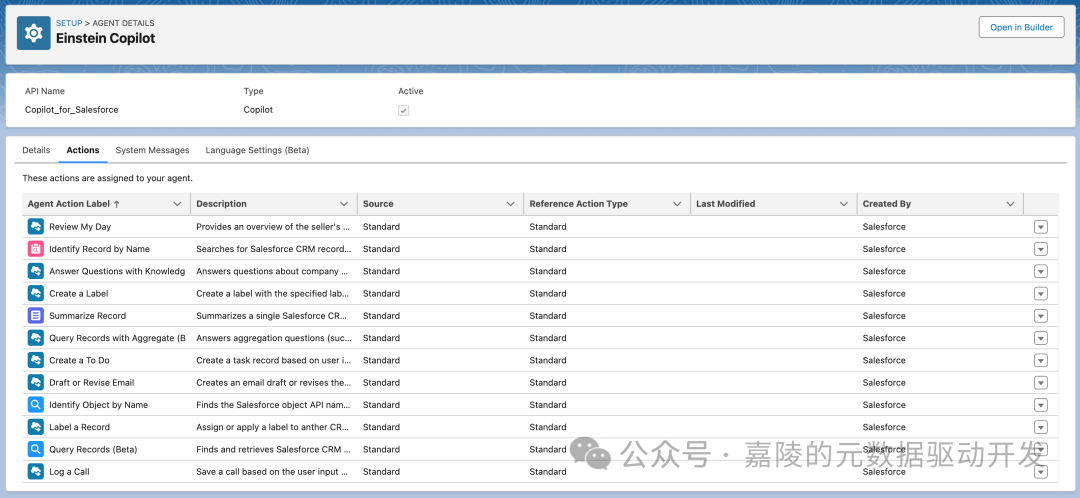Viewport: 1080px width, 498px height.
Task: Select the Actions tab
Action: [83, 150]
